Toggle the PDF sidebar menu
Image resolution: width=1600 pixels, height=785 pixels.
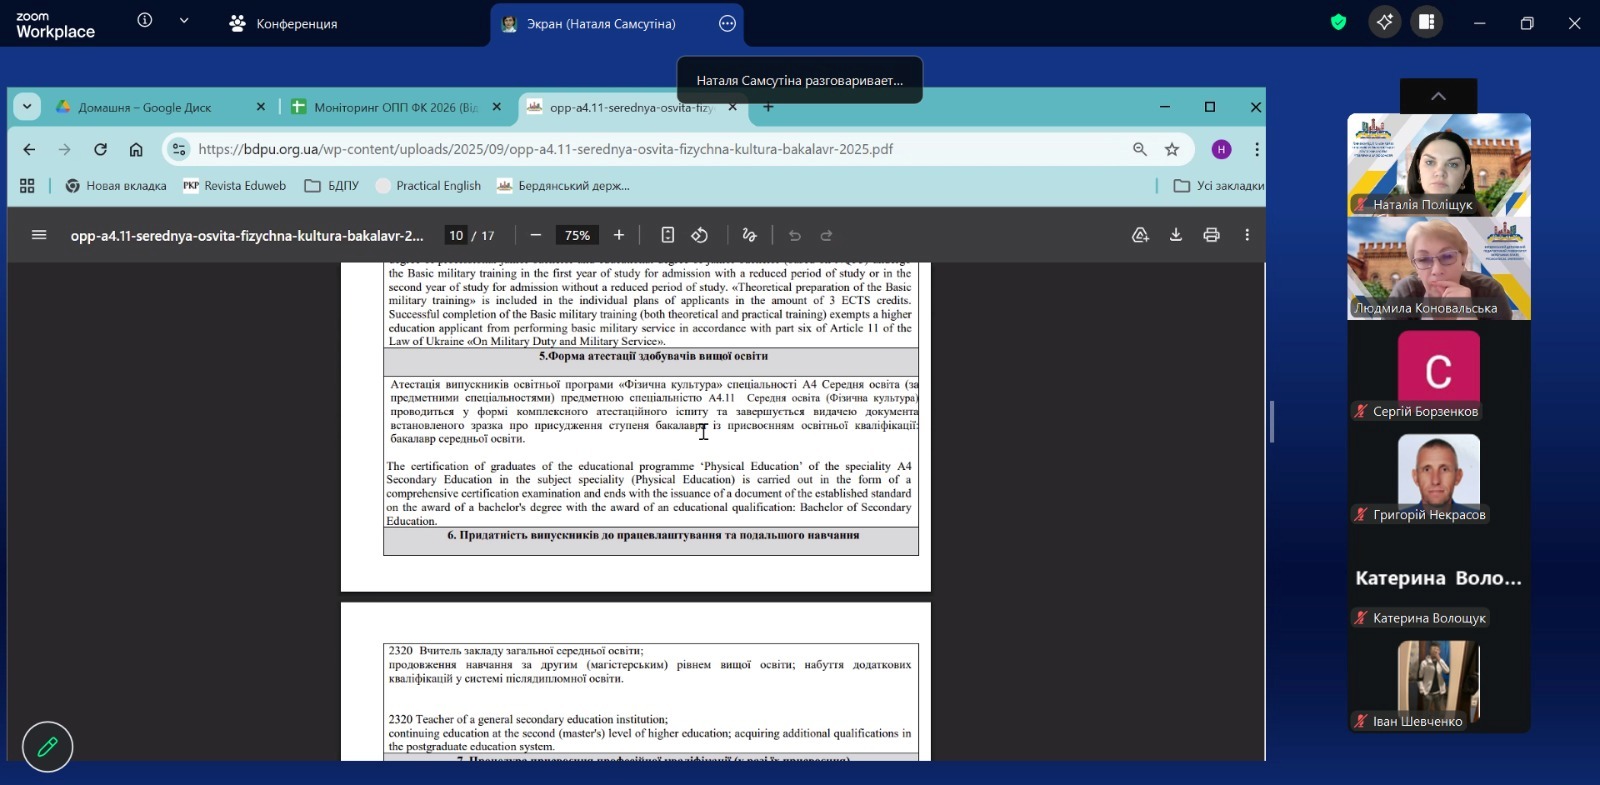pyautogui.click(x=39, y=235)
